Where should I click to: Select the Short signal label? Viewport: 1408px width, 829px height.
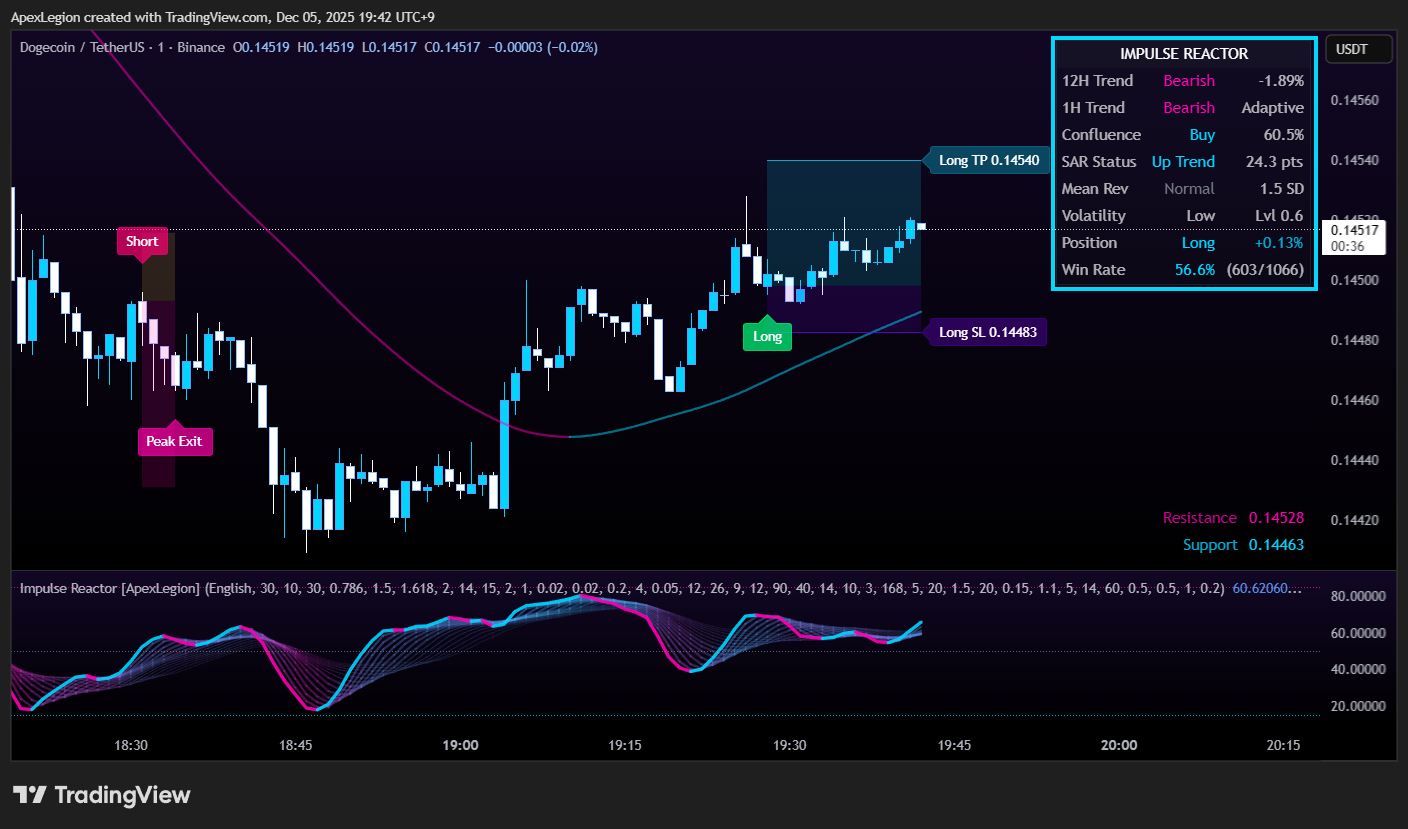pyautogui.click(x=142, y=241)
